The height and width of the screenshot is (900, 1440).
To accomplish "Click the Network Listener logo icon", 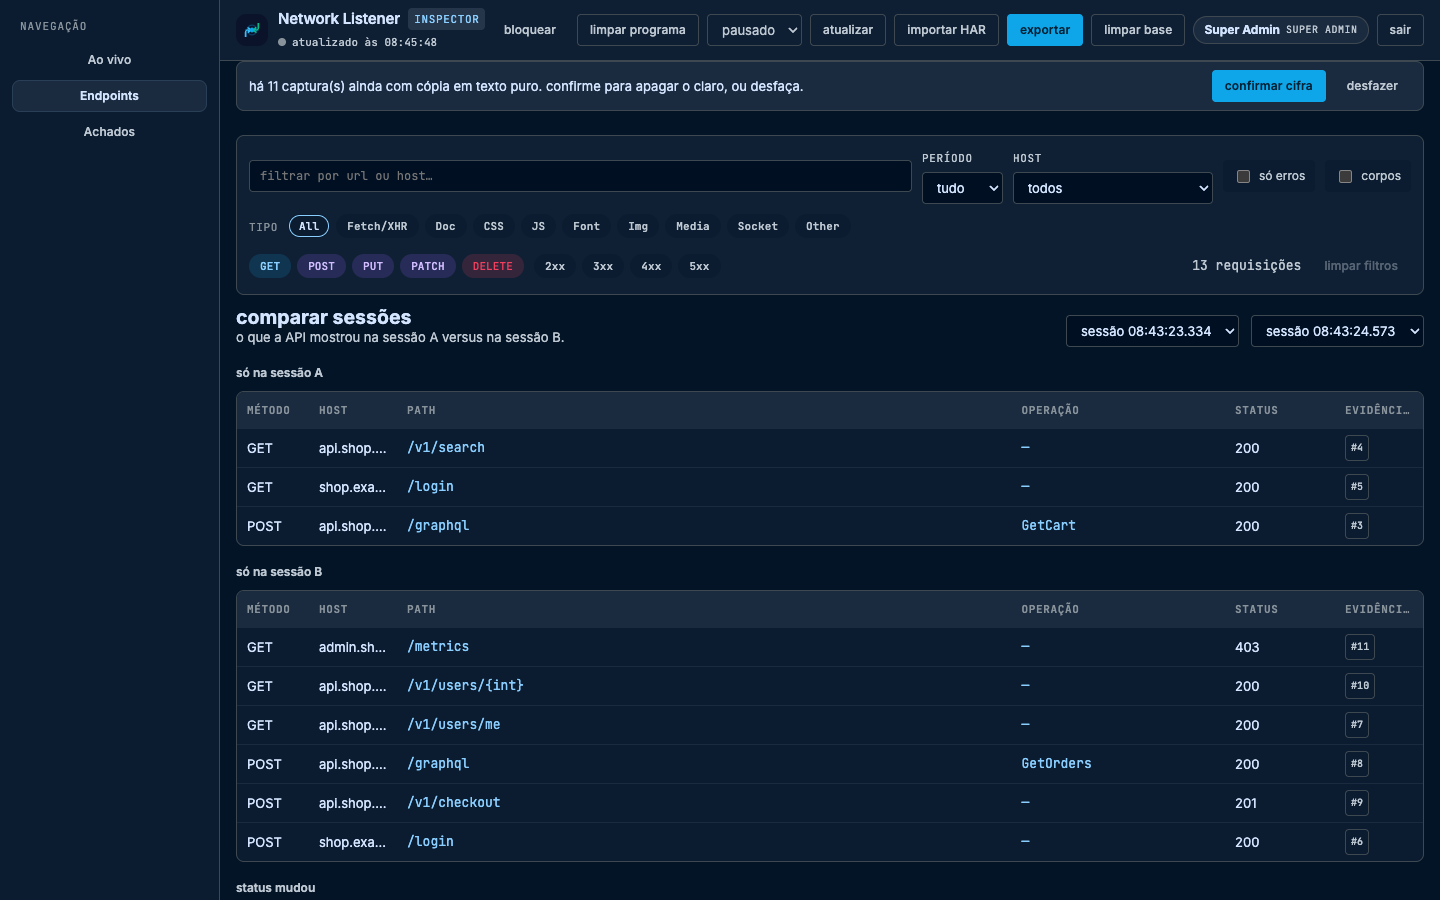I will click(x=252, y=30).
